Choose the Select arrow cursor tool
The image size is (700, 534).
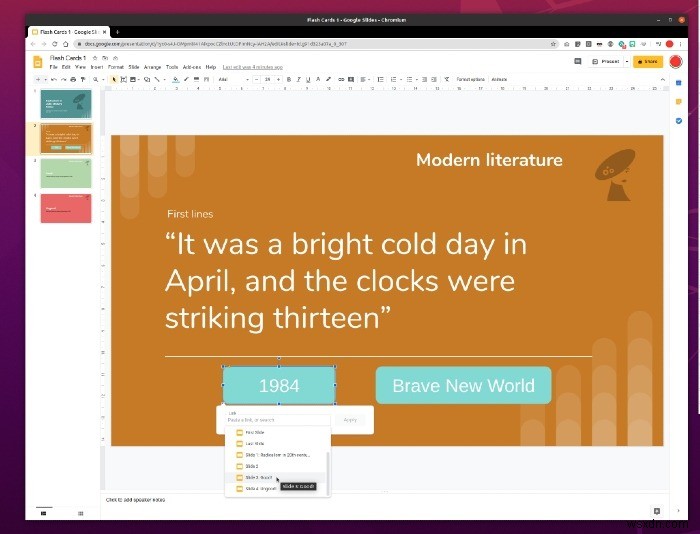[114, 79]
